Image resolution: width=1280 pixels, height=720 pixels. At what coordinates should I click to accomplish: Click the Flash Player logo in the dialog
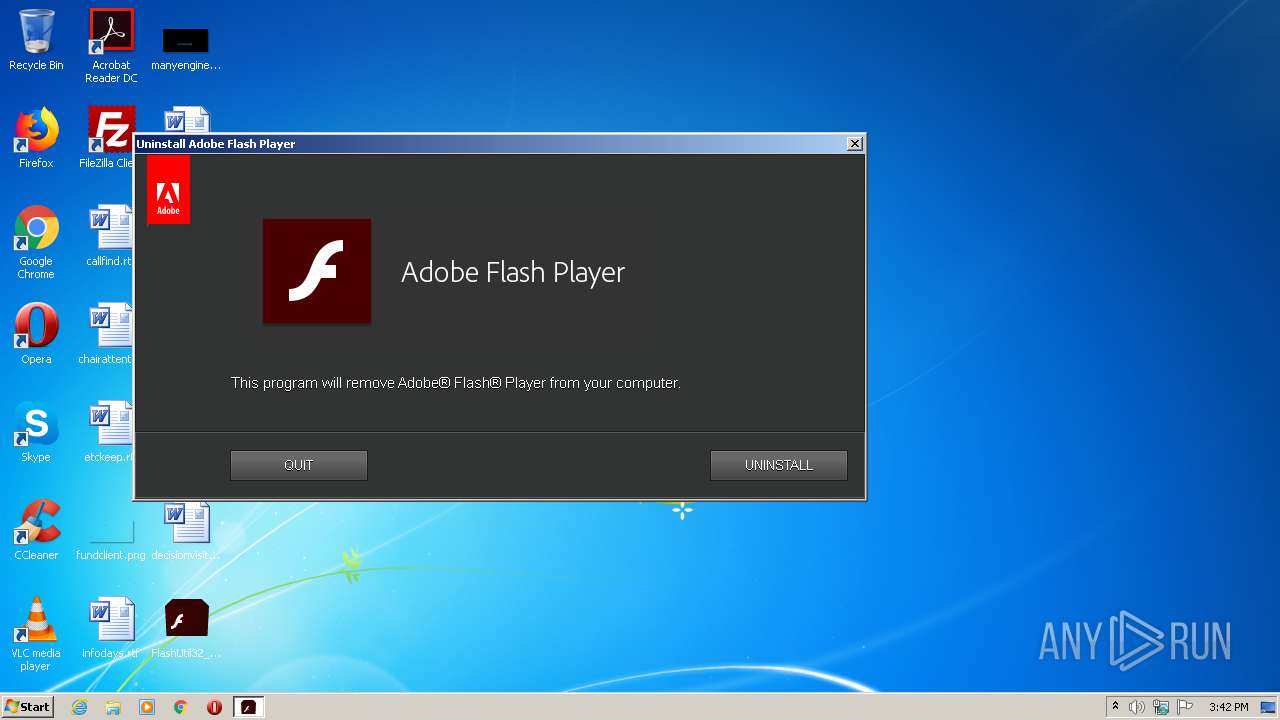pos(317,271)
